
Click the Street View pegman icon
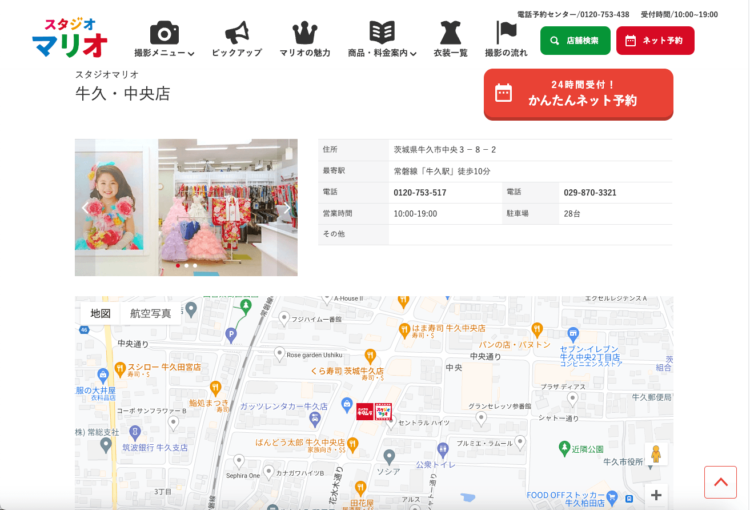[x=656, y=454]
